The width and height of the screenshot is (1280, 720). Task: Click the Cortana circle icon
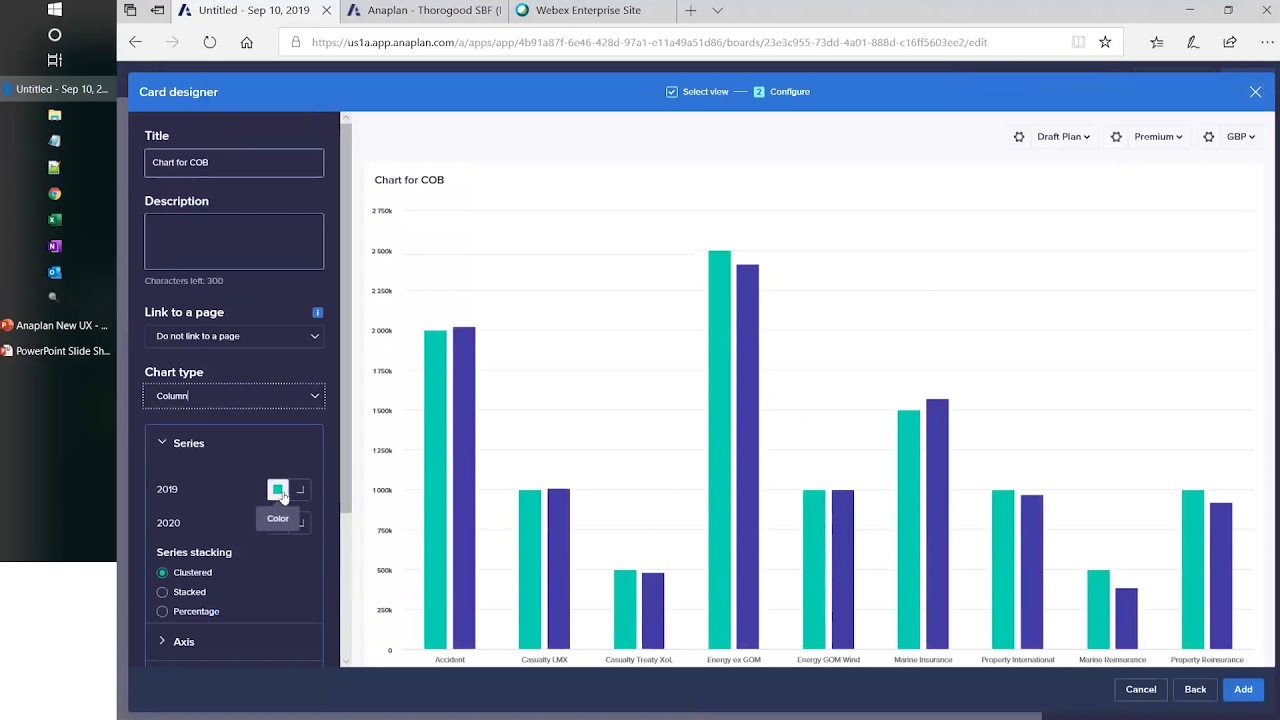pos(55,35)
